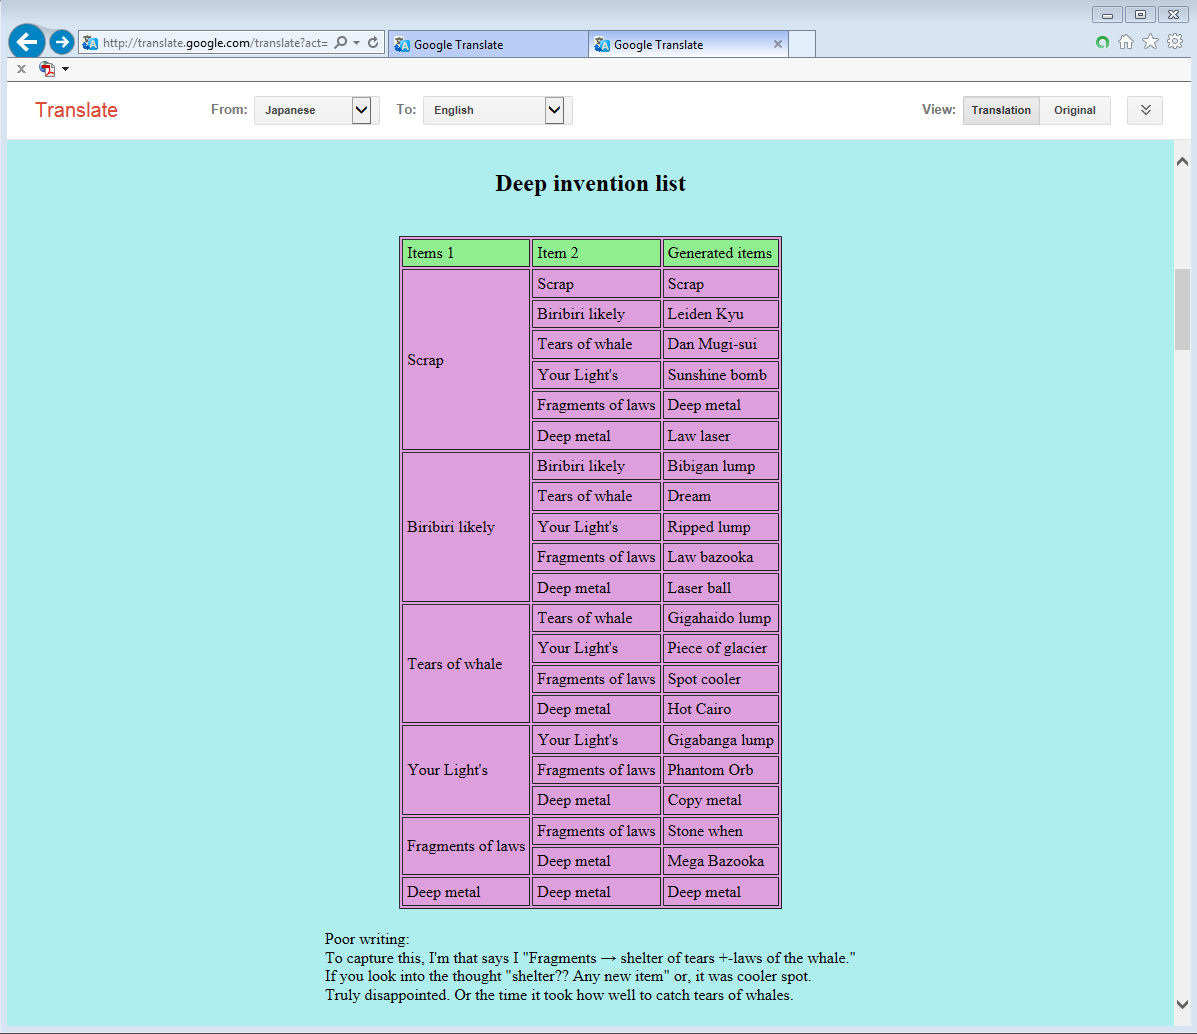Open the To language dropdown showing English
The width and height of the screenshot is (1197, 1034).
[494, 110]
